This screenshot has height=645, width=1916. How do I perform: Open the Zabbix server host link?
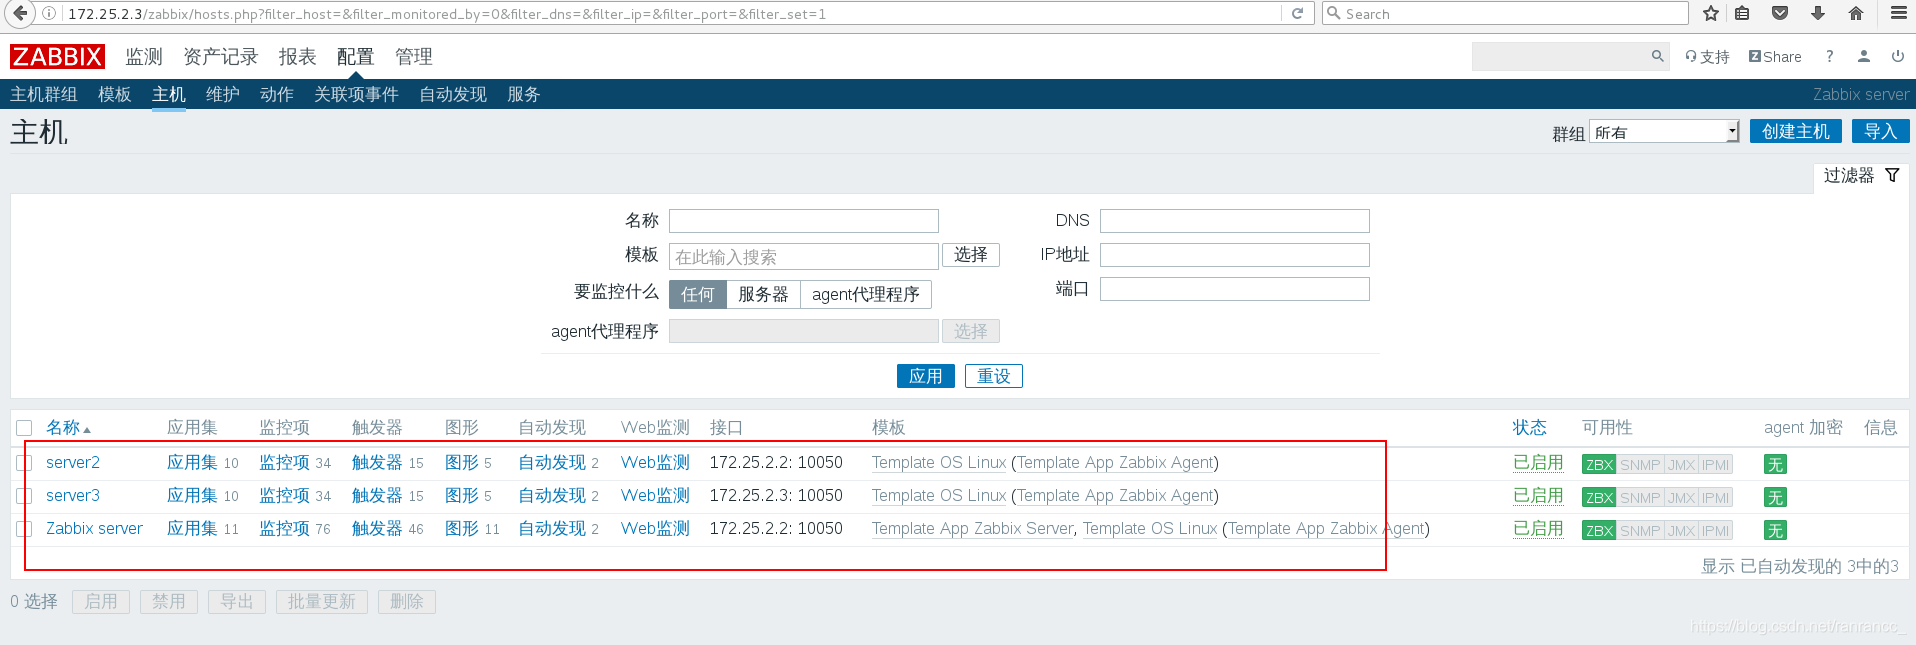[94, 529]
